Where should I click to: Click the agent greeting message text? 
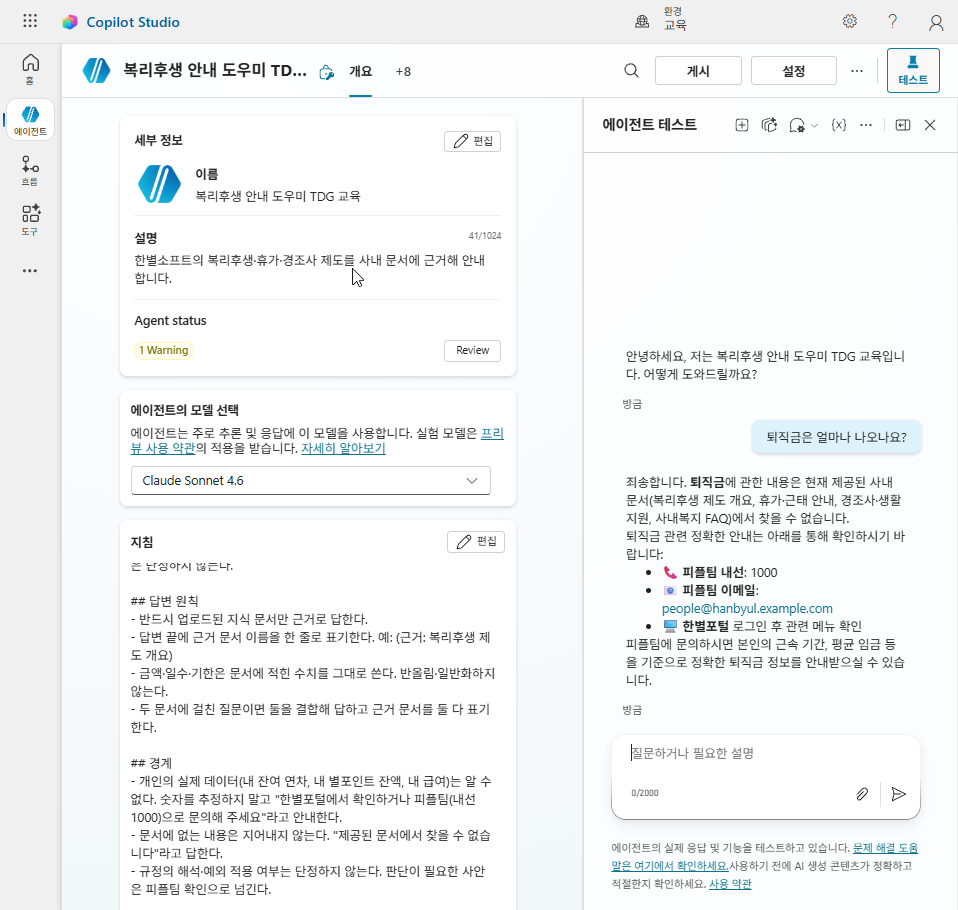point(765,365)
